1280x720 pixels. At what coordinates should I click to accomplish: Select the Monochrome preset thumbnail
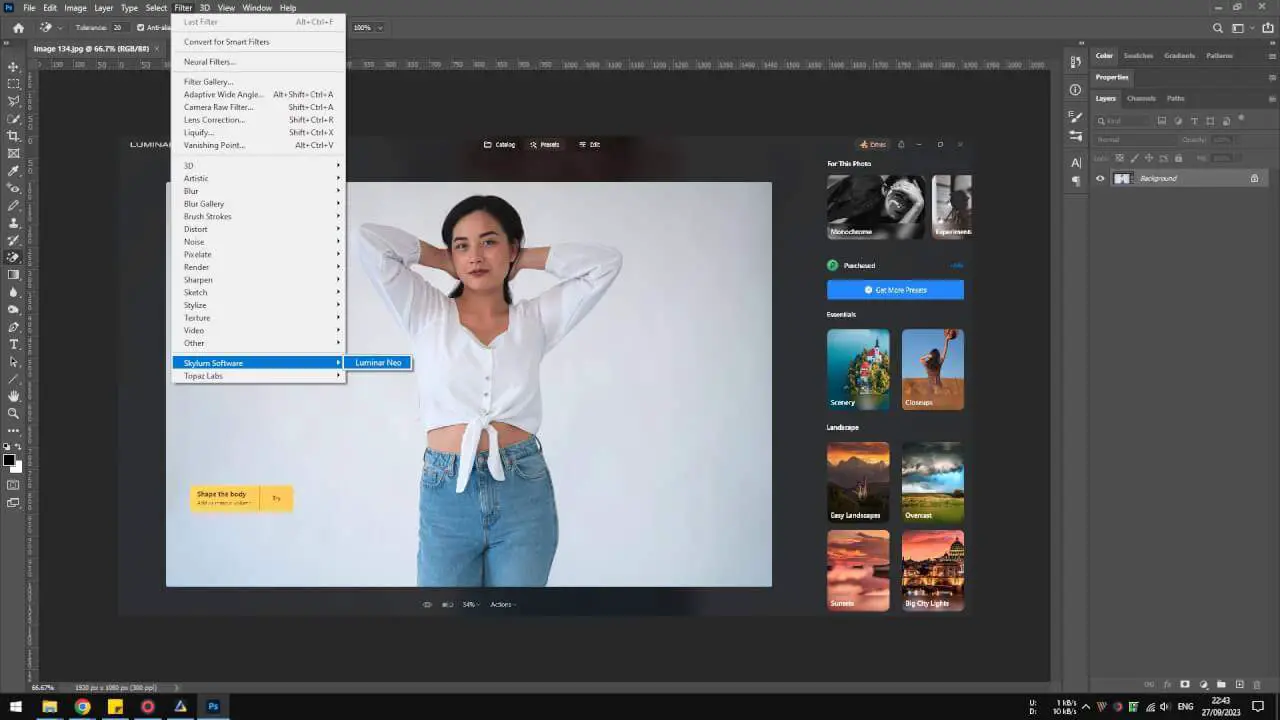tap(875, 207)
